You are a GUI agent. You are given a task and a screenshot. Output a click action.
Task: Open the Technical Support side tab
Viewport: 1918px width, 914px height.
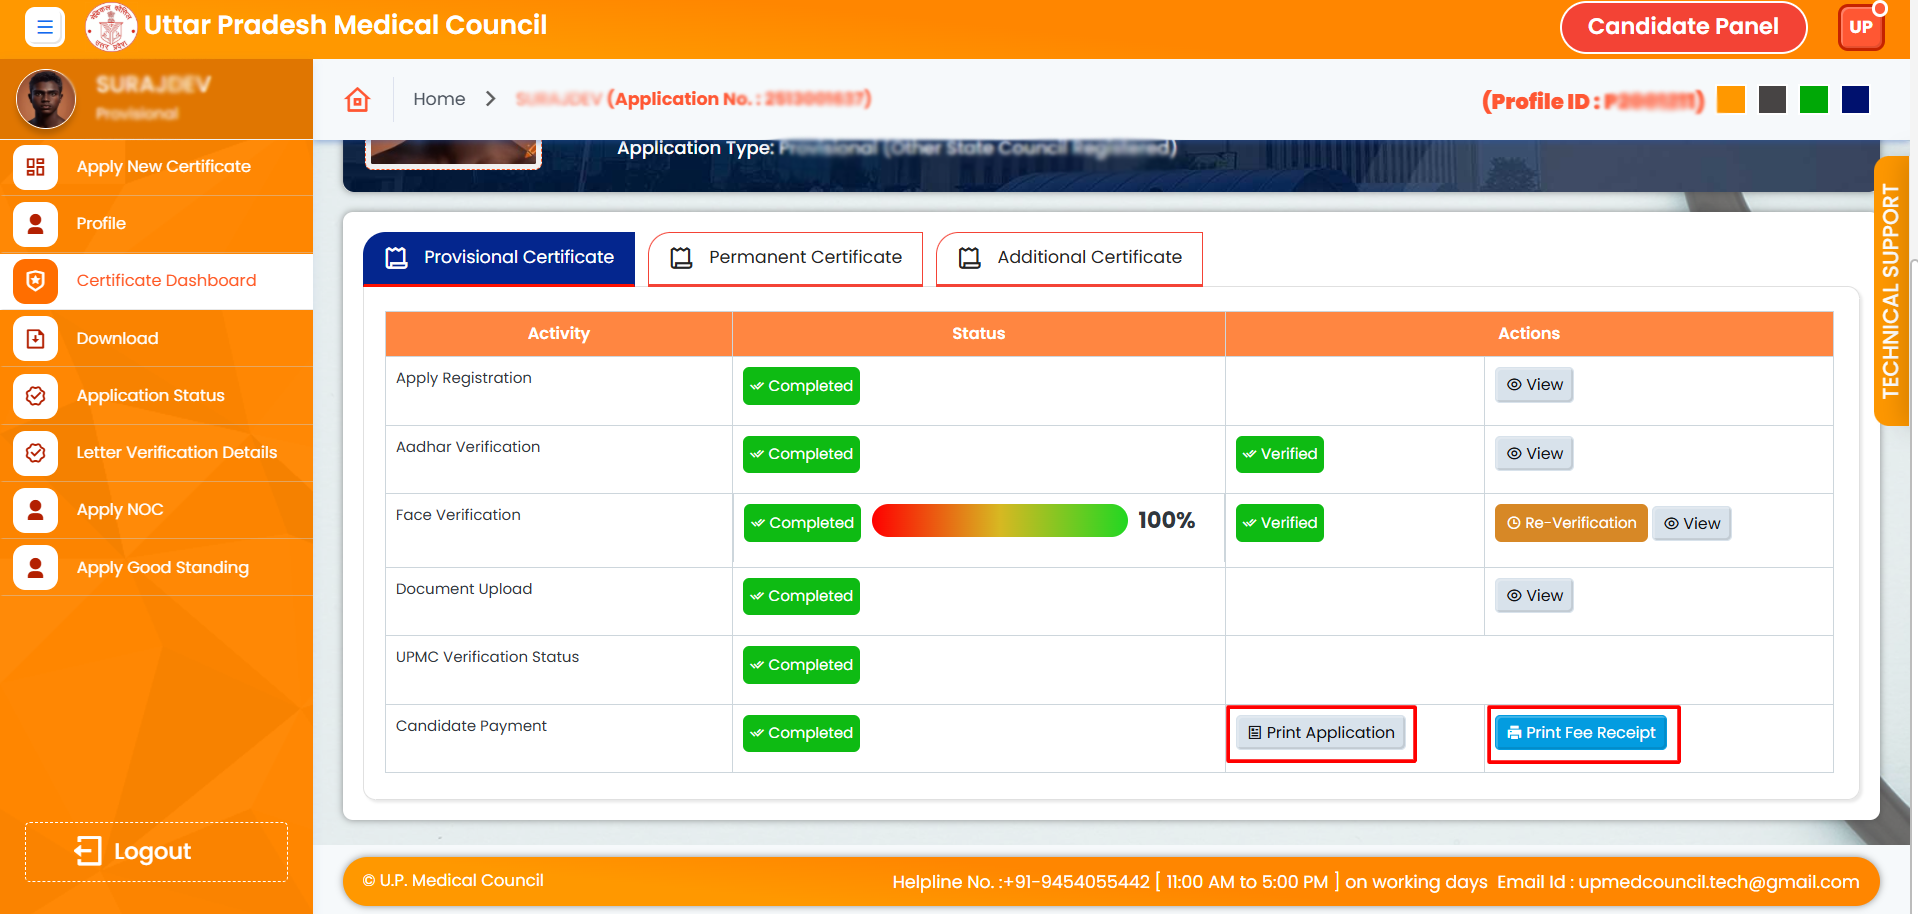click(1890, 291)
